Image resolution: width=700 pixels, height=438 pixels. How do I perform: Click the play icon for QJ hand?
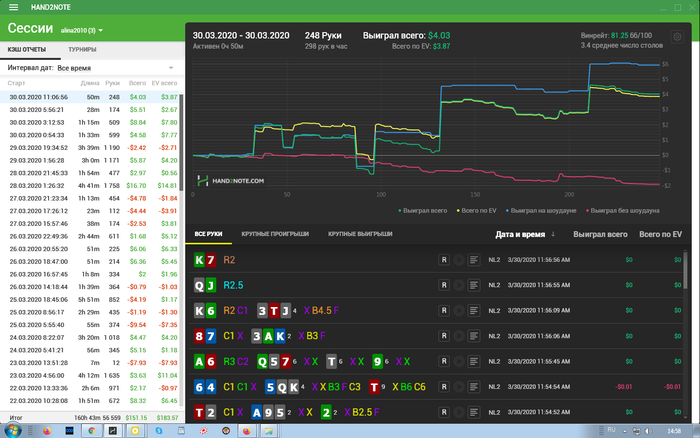(458, 285)
